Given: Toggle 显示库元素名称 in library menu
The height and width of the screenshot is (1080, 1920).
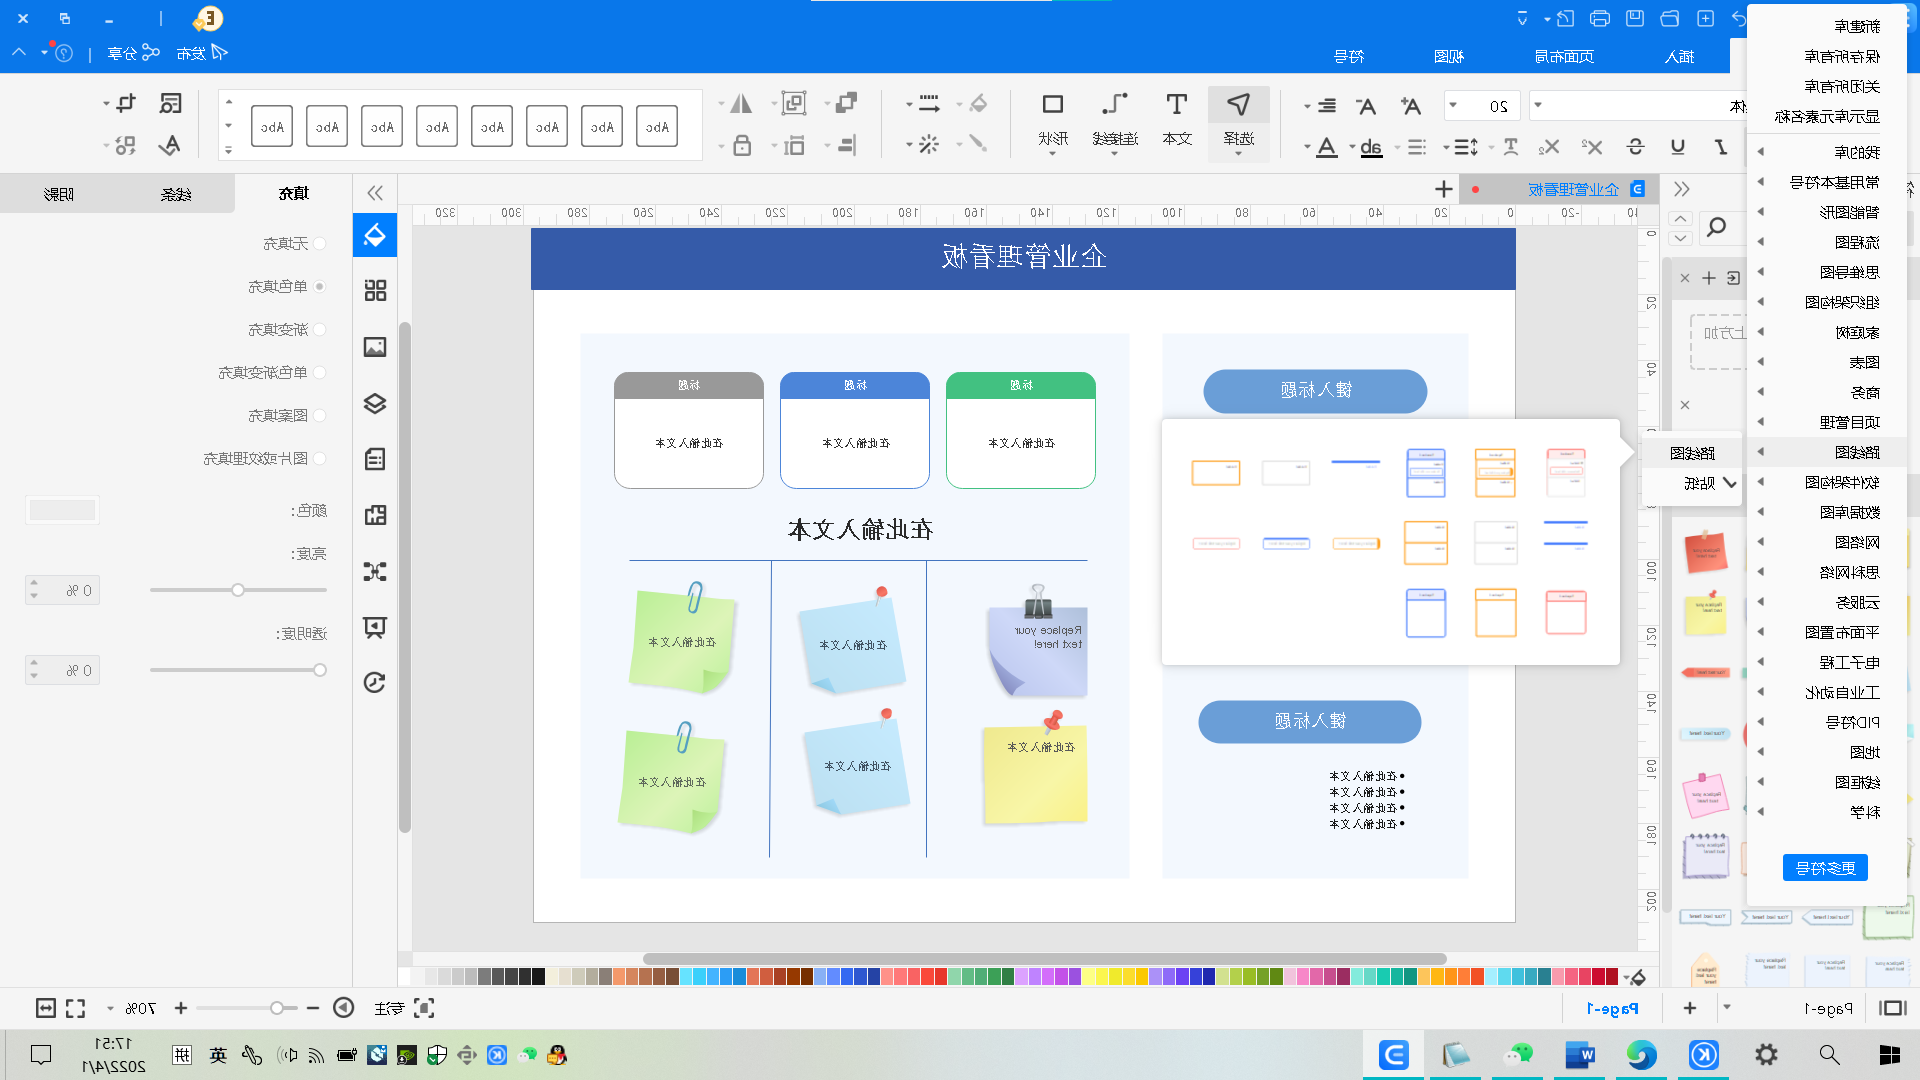Looking at the screenshot, I should [1827, 116].
